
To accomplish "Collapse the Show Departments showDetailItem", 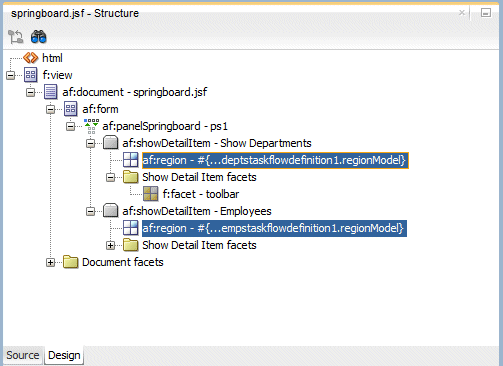I will [x=91, y=143].
